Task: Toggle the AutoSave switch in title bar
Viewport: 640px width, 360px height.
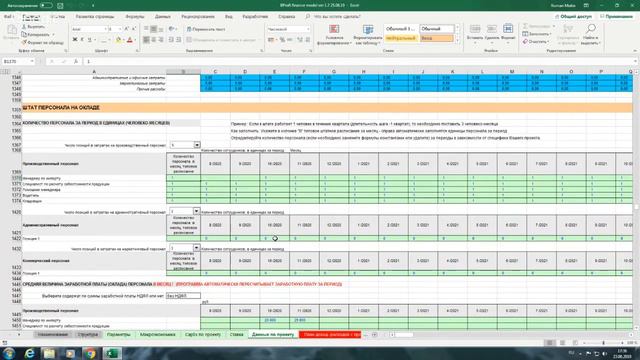Action: click(x=46, y=5)
